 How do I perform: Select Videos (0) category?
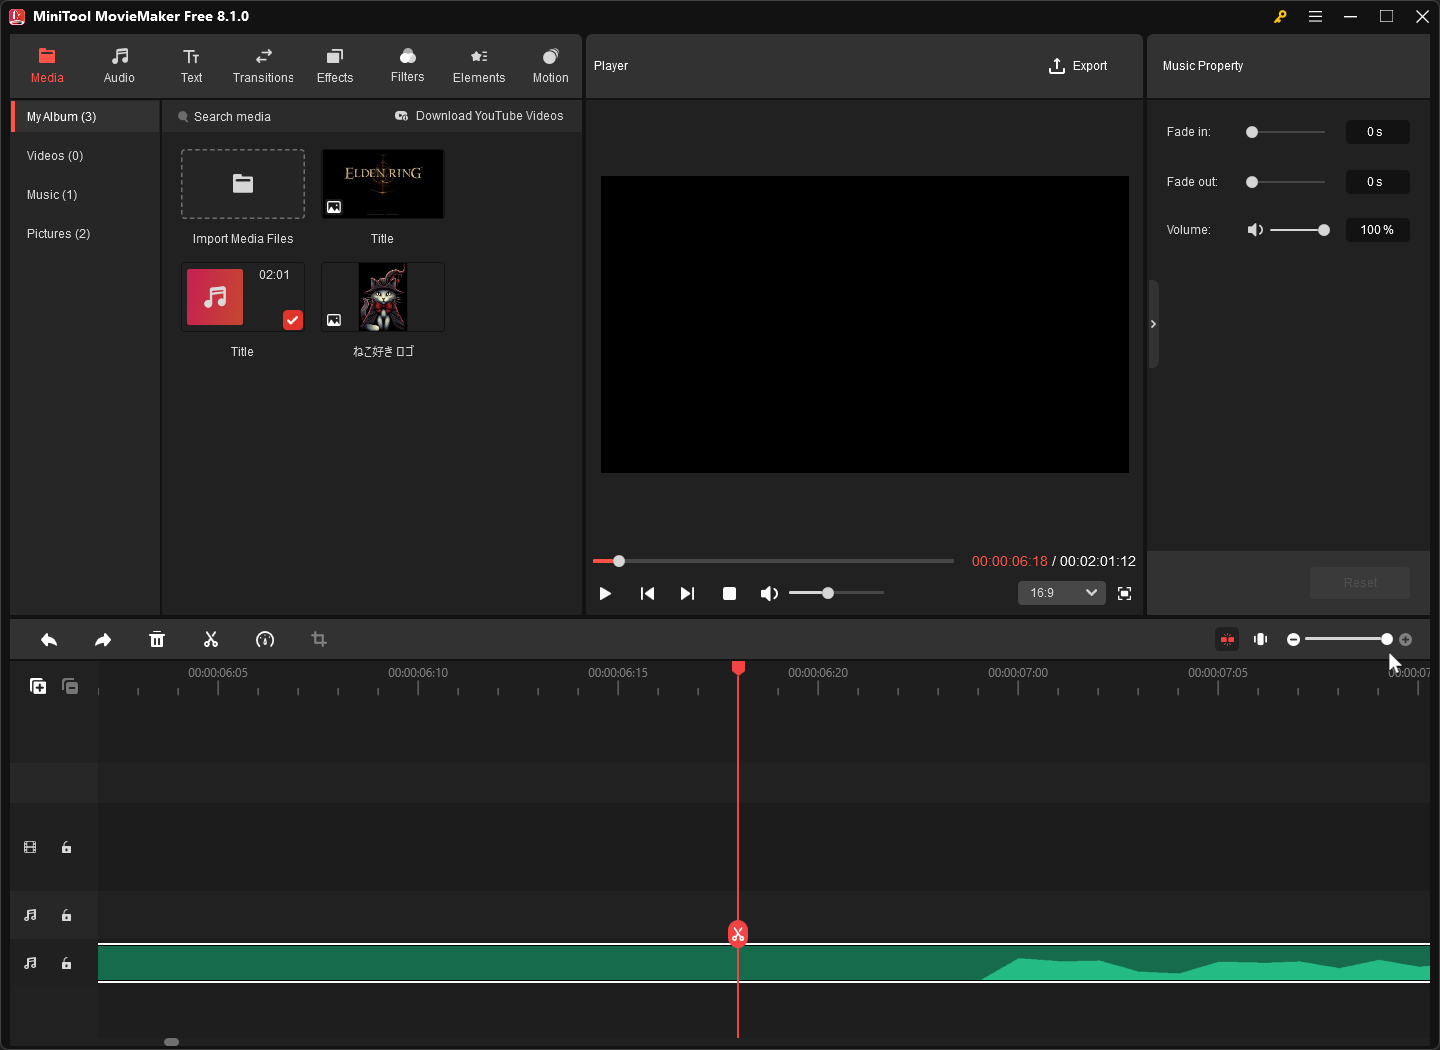point(86,156)
